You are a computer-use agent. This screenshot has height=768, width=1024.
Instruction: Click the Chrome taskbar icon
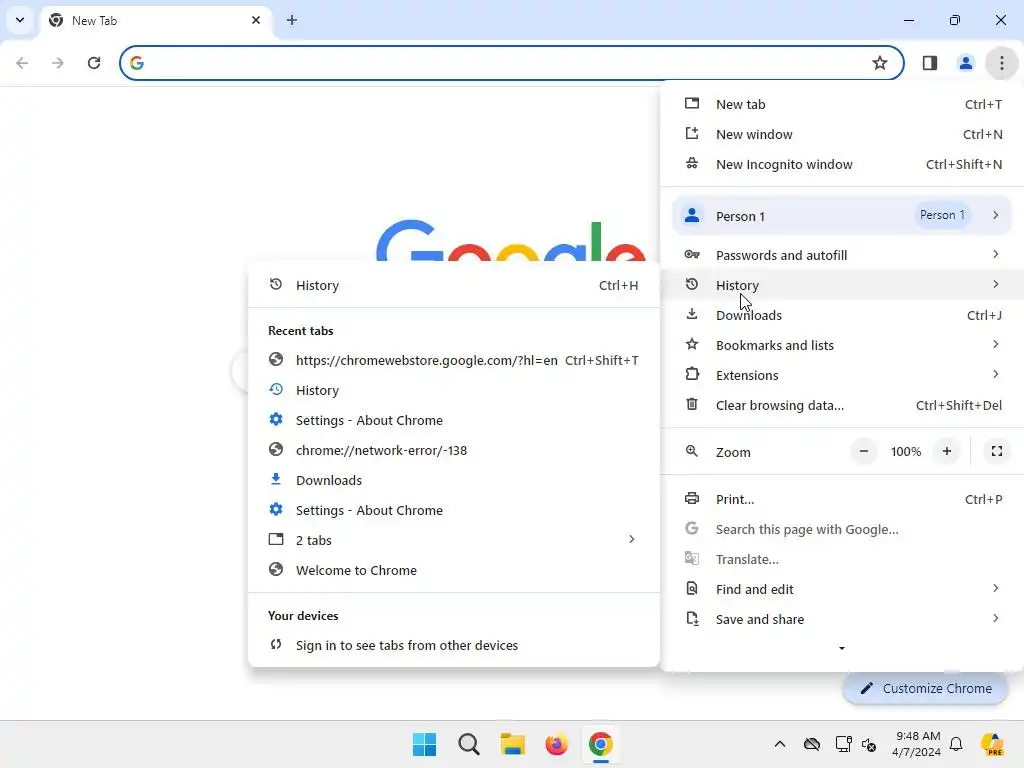[600, 744]
